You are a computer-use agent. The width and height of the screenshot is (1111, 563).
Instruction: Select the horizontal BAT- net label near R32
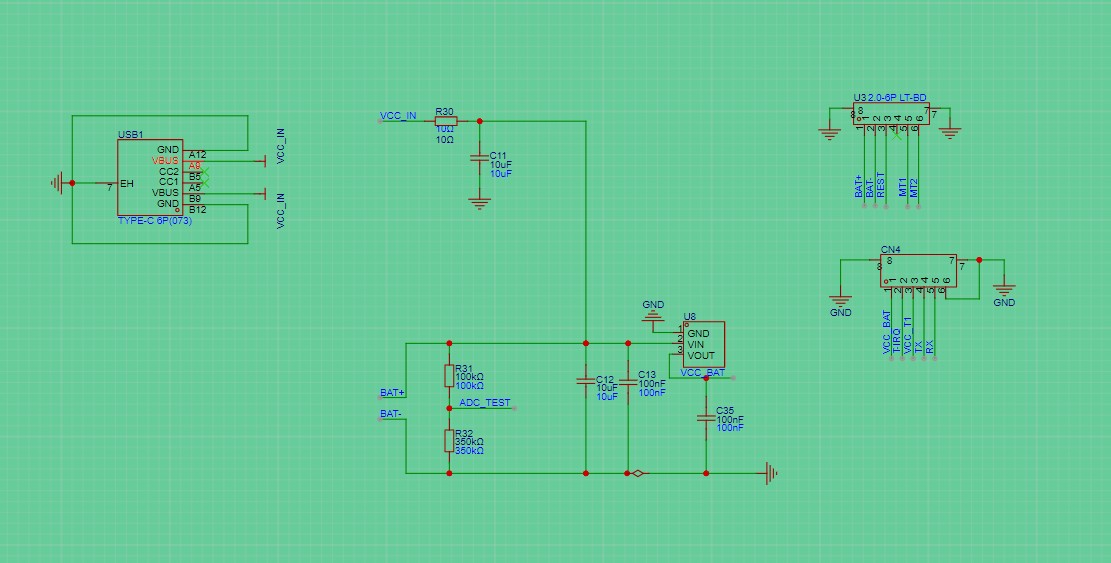point(390,414)
